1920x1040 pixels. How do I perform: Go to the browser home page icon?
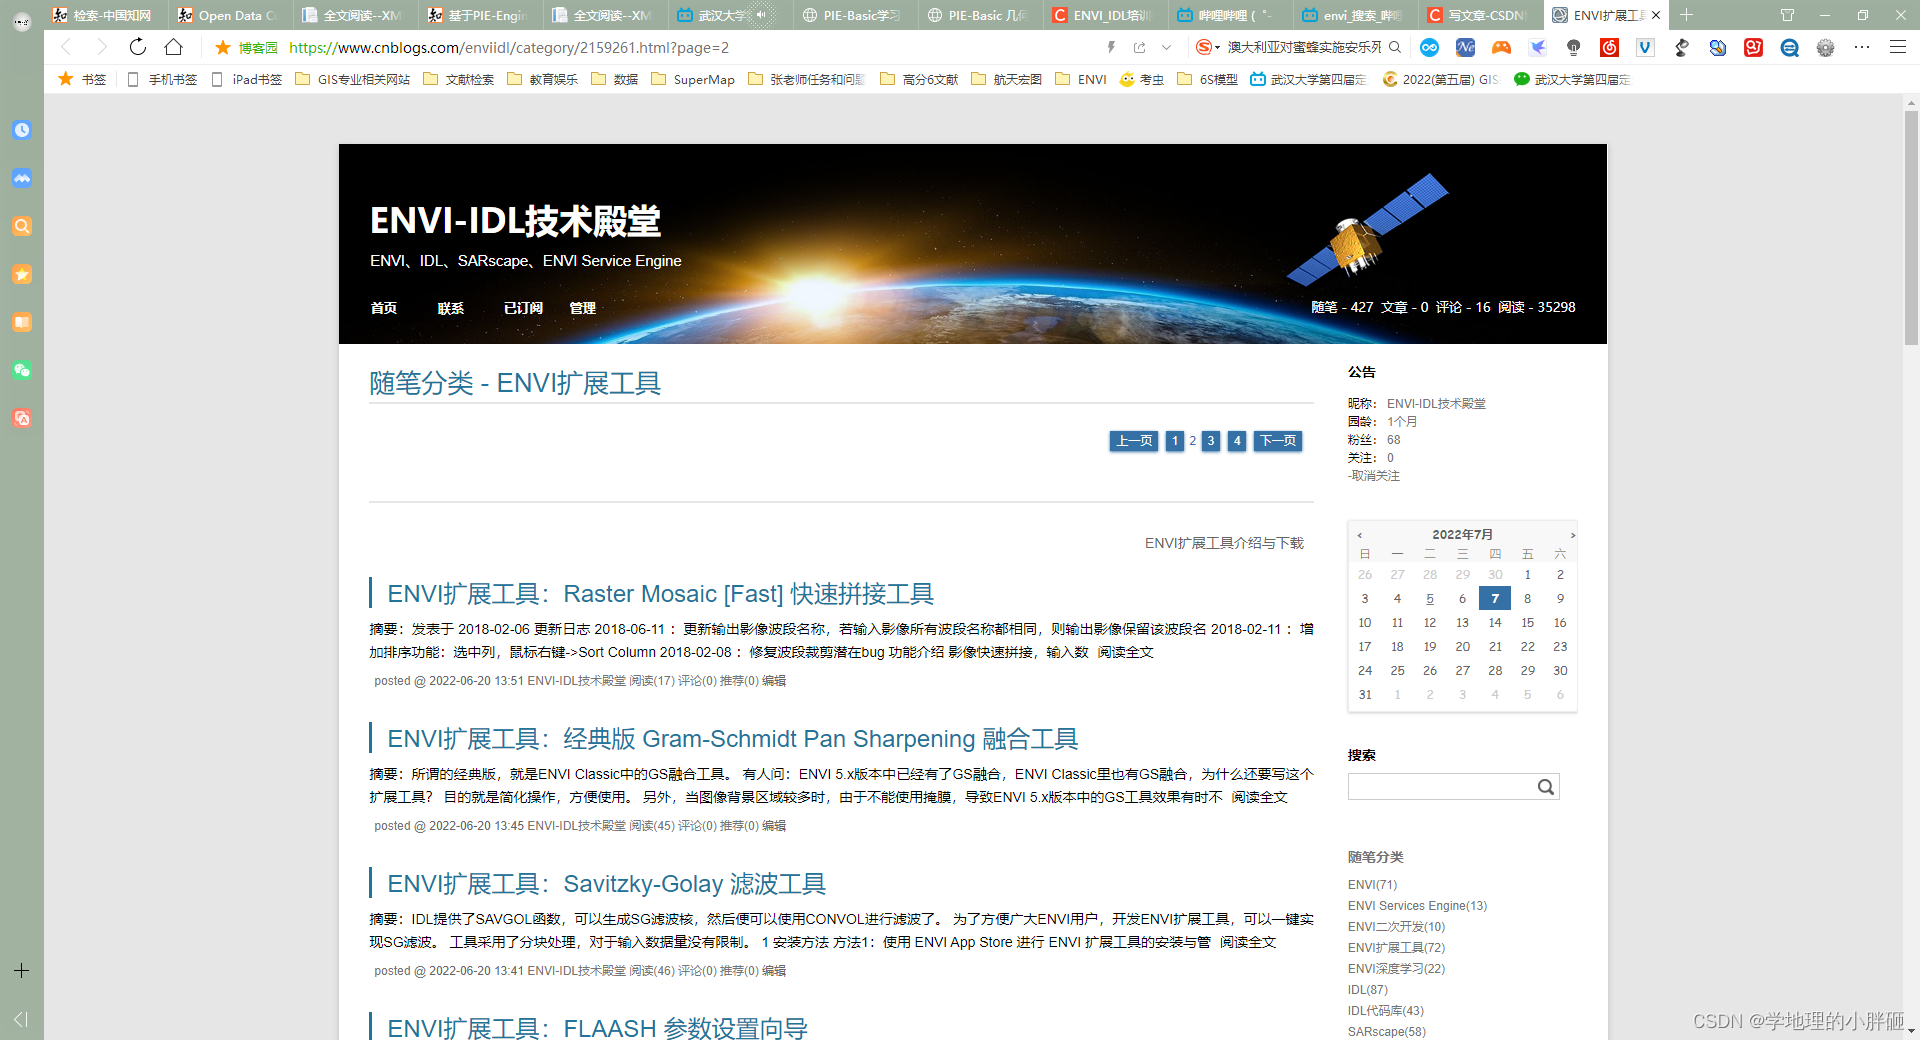pyautogui.click(x=173, y=47)
